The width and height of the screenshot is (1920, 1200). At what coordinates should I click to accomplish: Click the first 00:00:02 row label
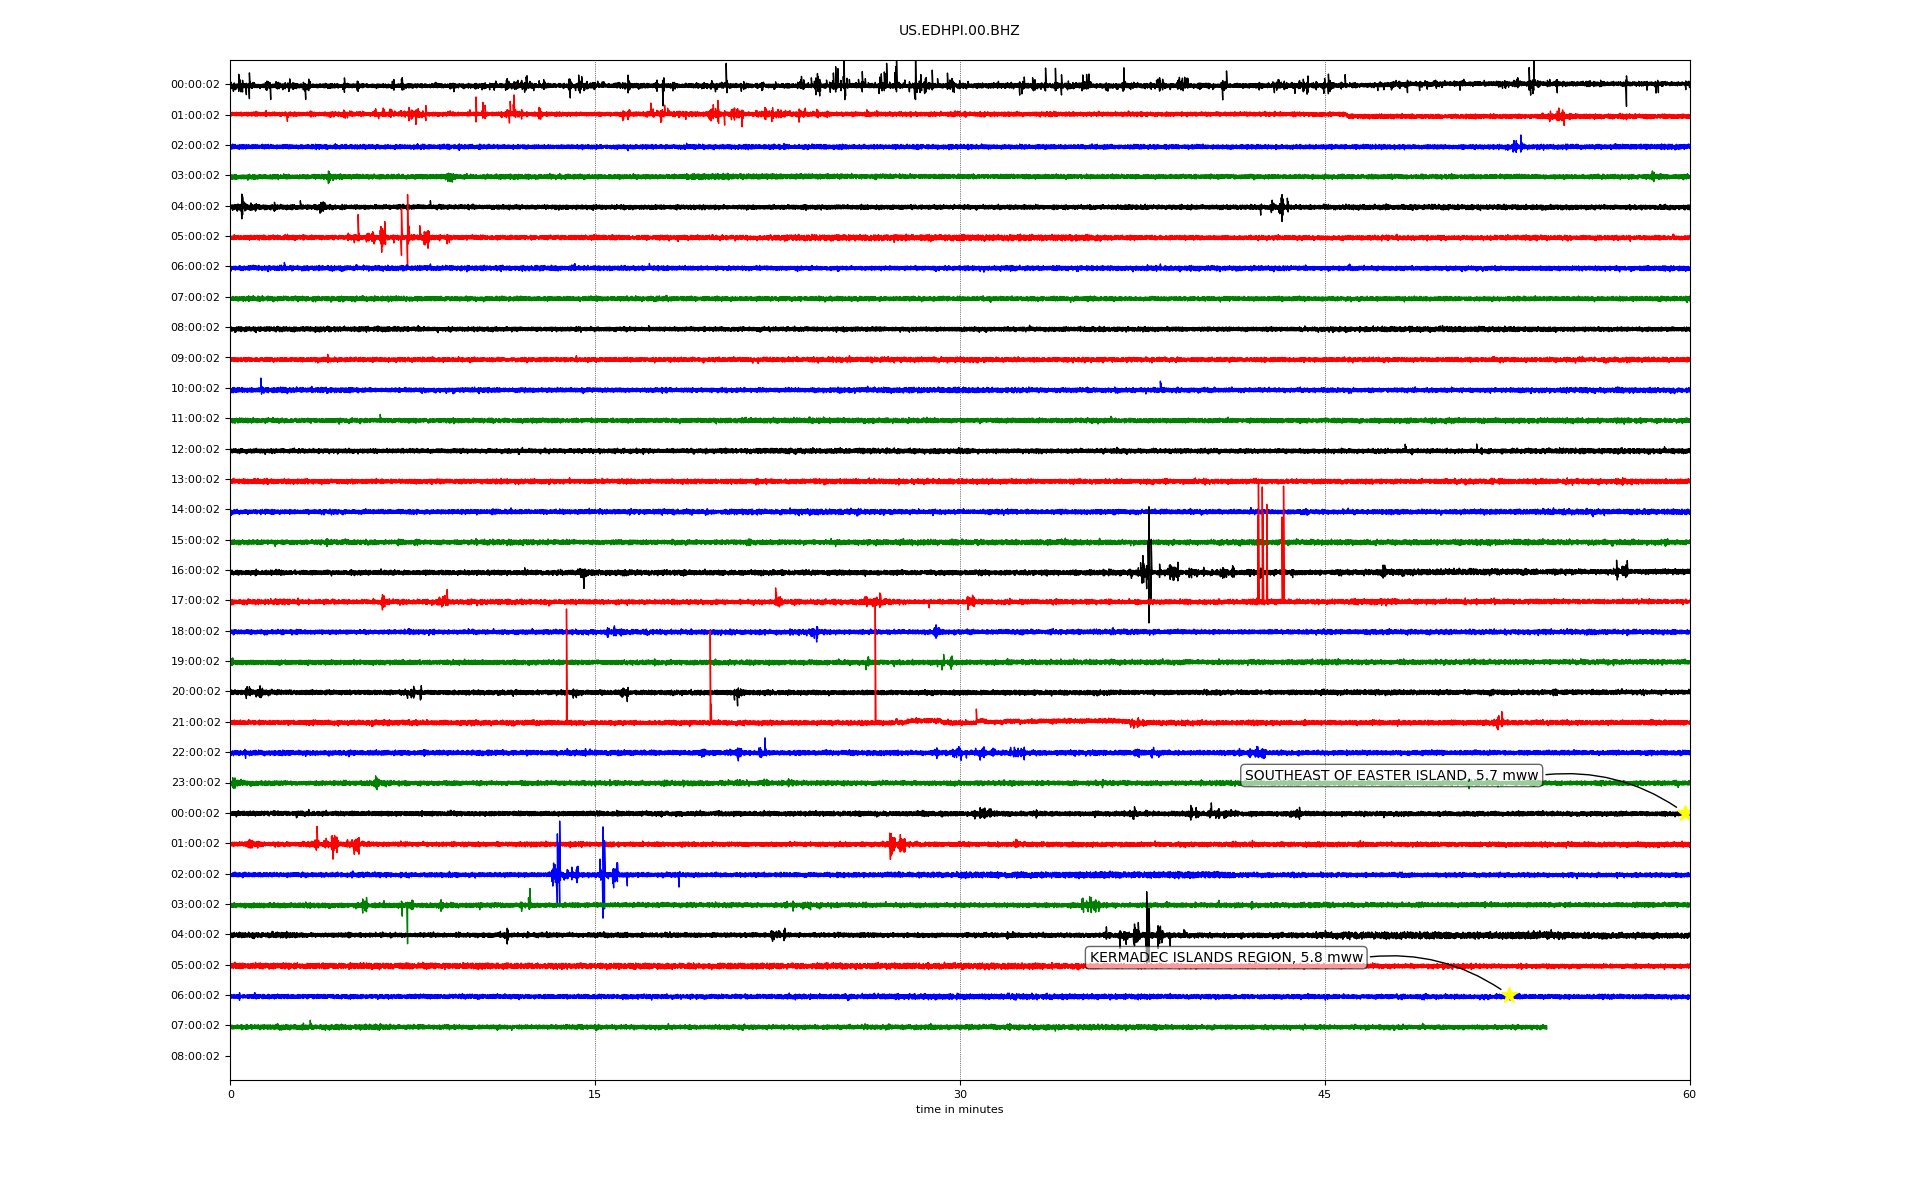coord(195,85)
